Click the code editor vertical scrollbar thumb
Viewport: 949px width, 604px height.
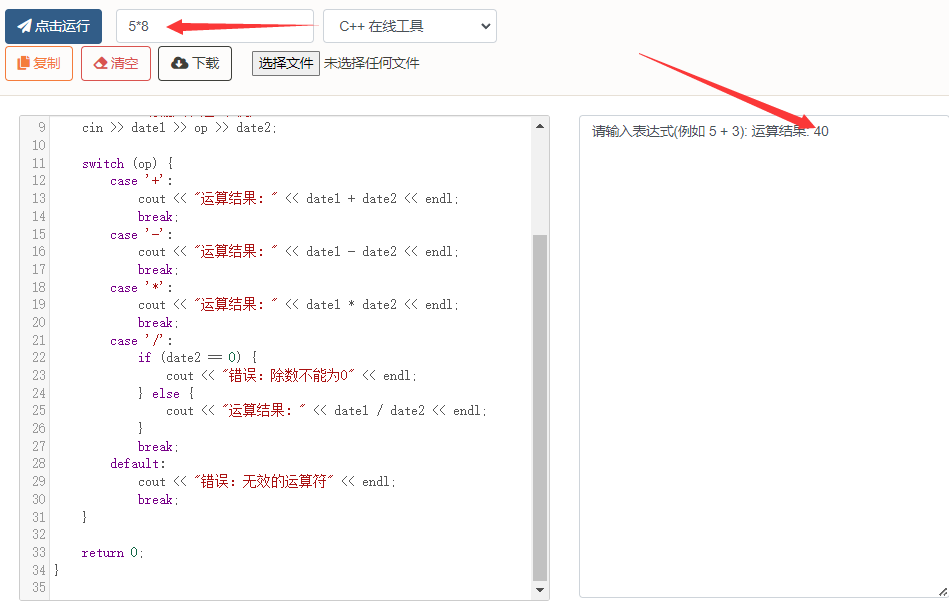(540, 407)
